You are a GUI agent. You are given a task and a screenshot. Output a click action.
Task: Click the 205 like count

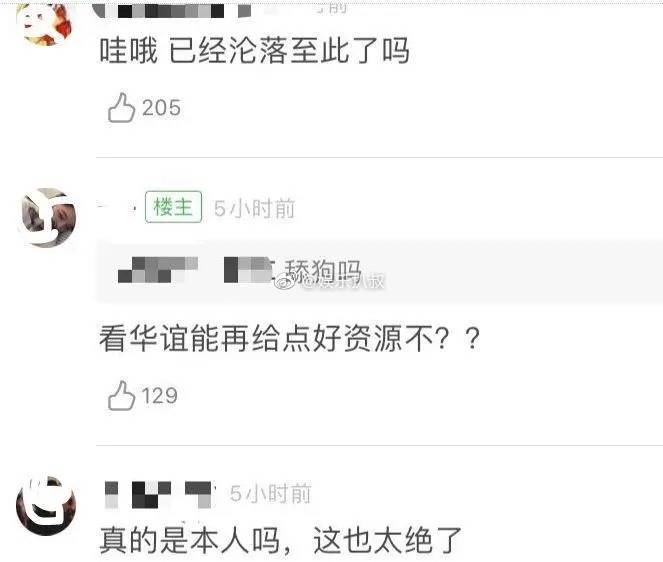coord(162,108)
